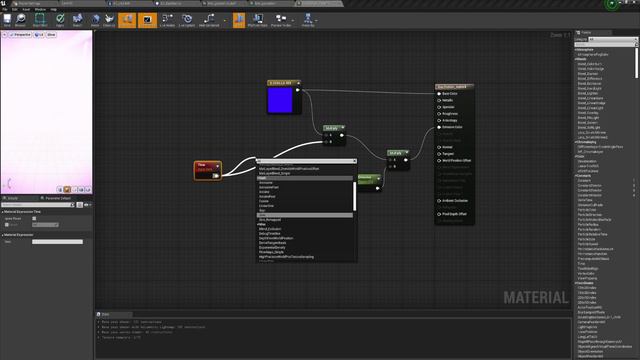Collapse the Constant3Vector node preview arrow
The height and width of the screenshot is (360, 640).
tap(298, 83)
